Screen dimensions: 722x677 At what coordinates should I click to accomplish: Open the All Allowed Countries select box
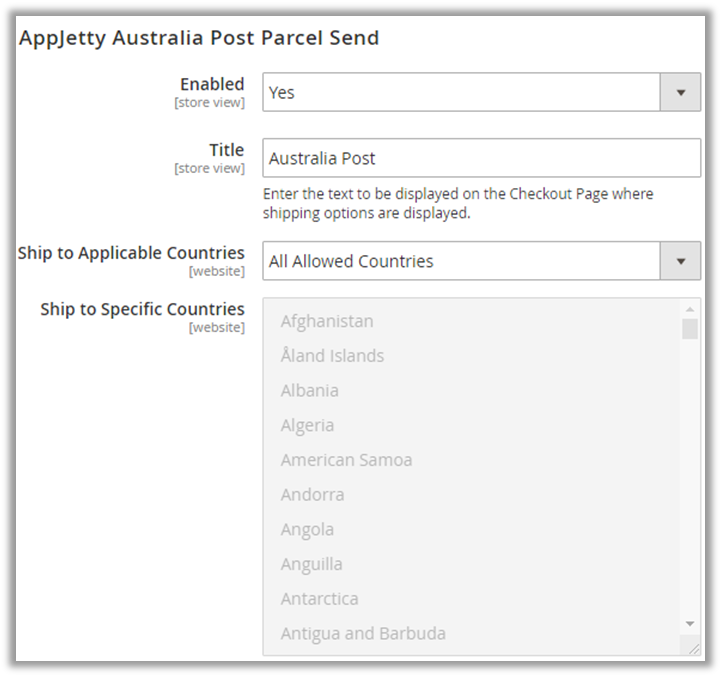[461, 261]
